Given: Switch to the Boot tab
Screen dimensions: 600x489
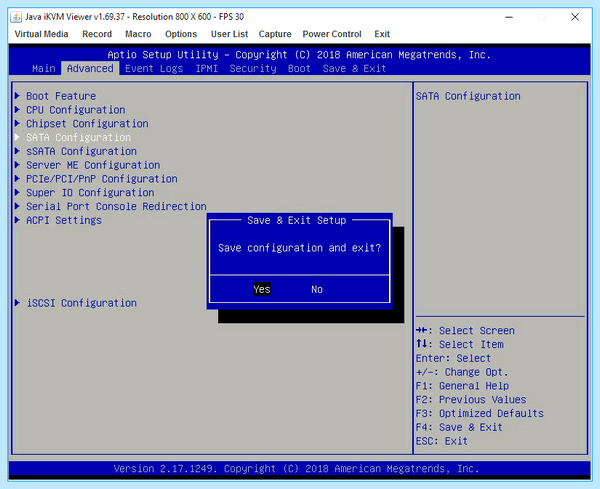Looking at the screenshot, I should pos(299,68).
